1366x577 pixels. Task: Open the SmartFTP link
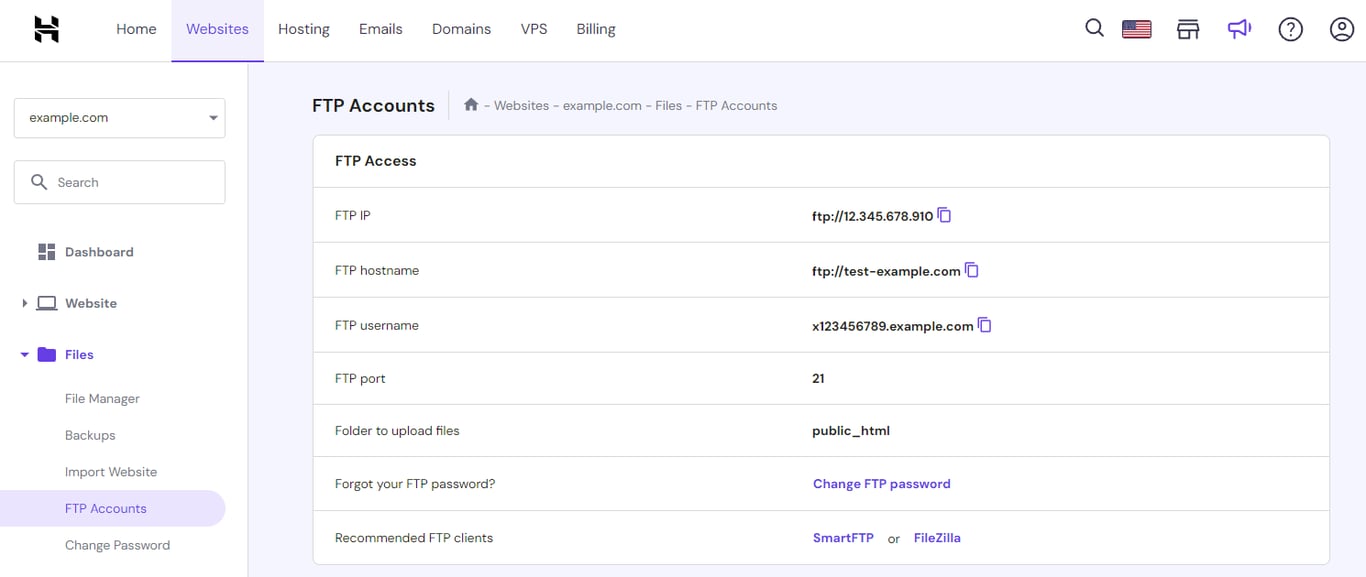click(843, 537)
